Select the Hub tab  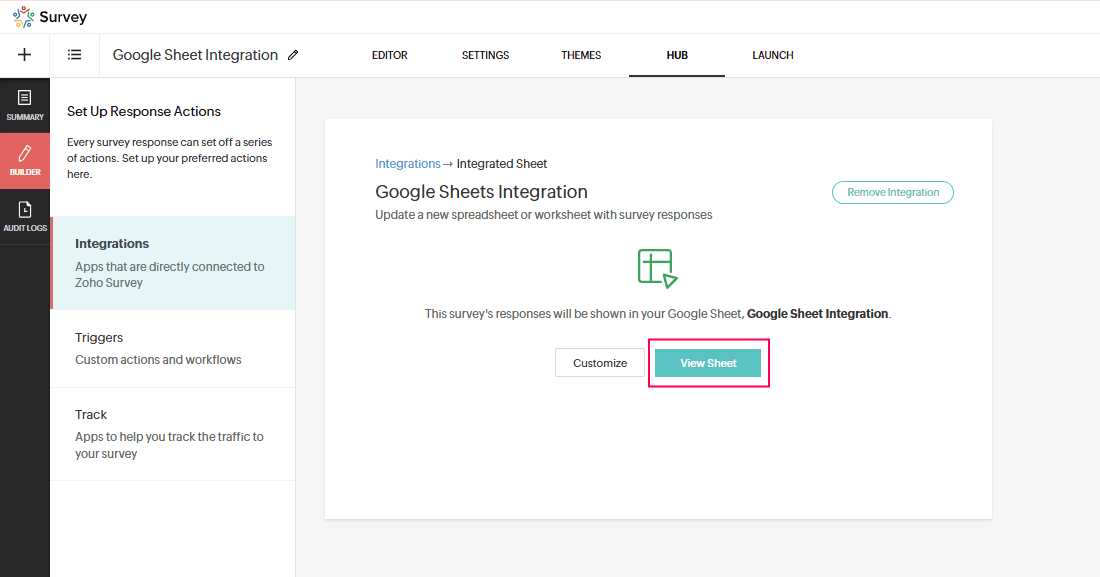pos(677,55)
